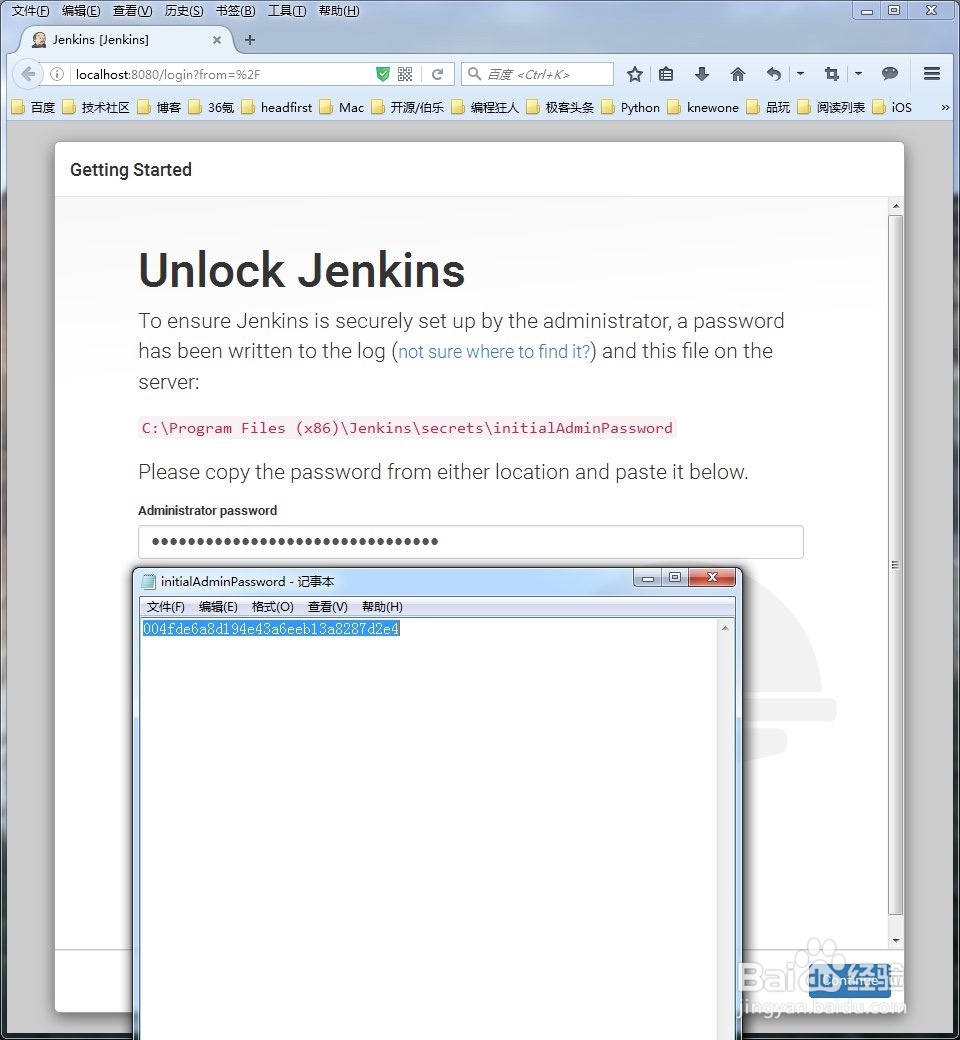Open a new tab with plus button
Viewport: 960px width, 1040px height.
(x=250, y=40)
